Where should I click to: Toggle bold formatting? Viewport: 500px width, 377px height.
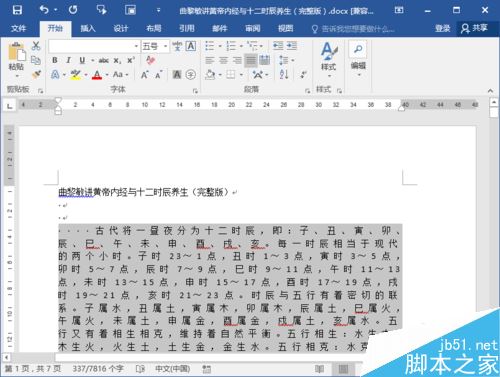[55, 60]
